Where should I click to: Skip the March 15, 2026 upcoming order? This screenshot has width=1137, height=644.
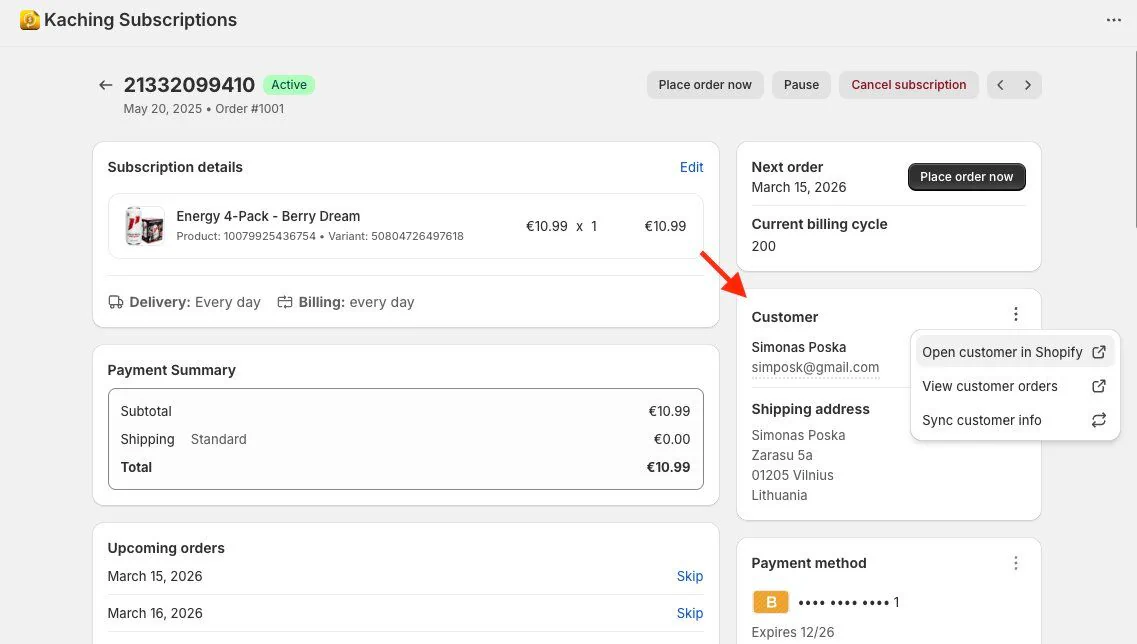[690, 576]
